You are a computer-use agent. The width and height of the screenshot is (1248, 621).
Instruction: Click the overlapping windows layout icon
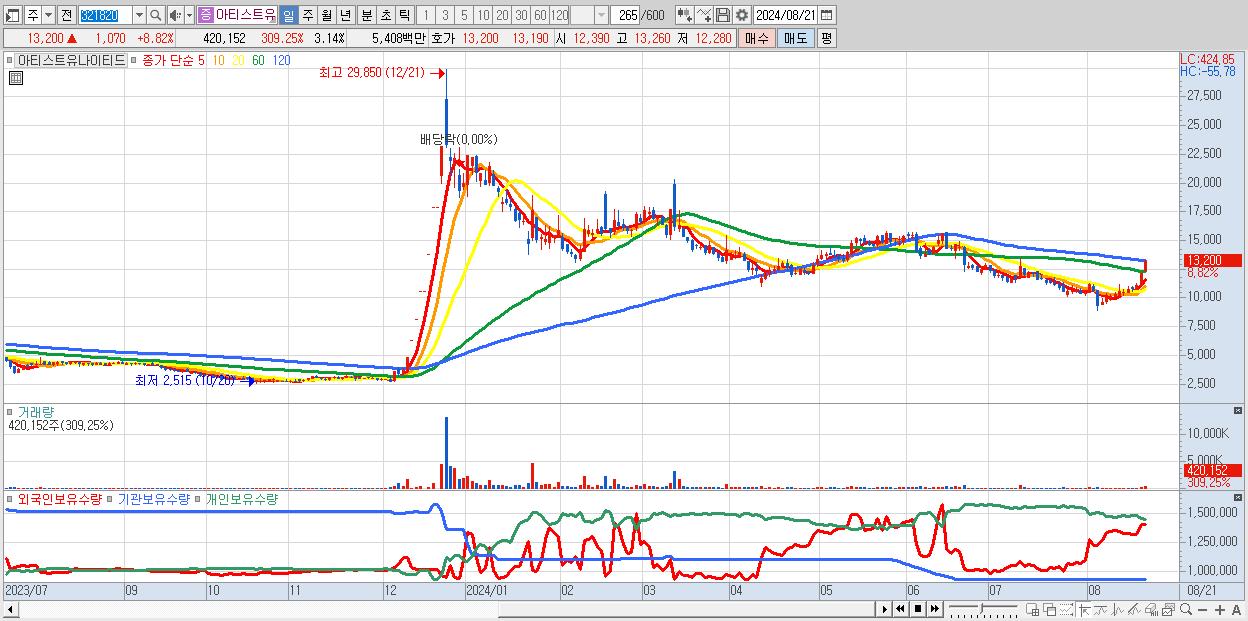click(1050, 609)
